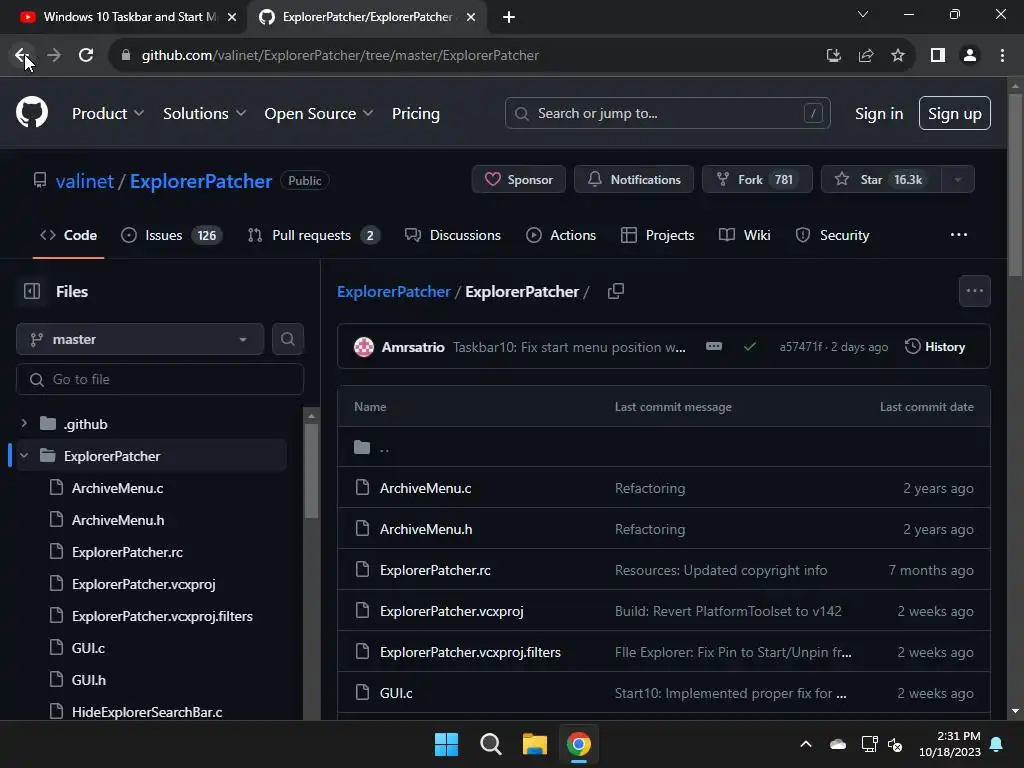Click Chrome icon on the taskbar
This screenshot has width=1024, height=768.
click(579, 744)
